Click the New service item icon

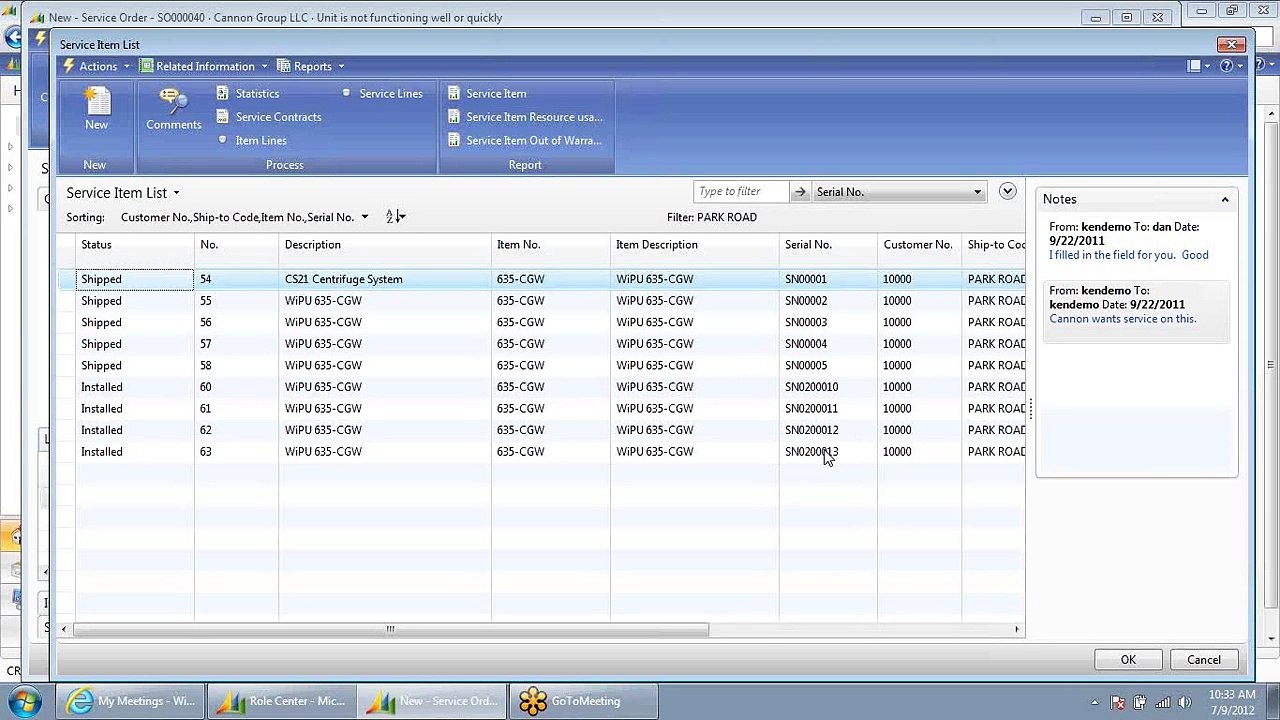96,108
